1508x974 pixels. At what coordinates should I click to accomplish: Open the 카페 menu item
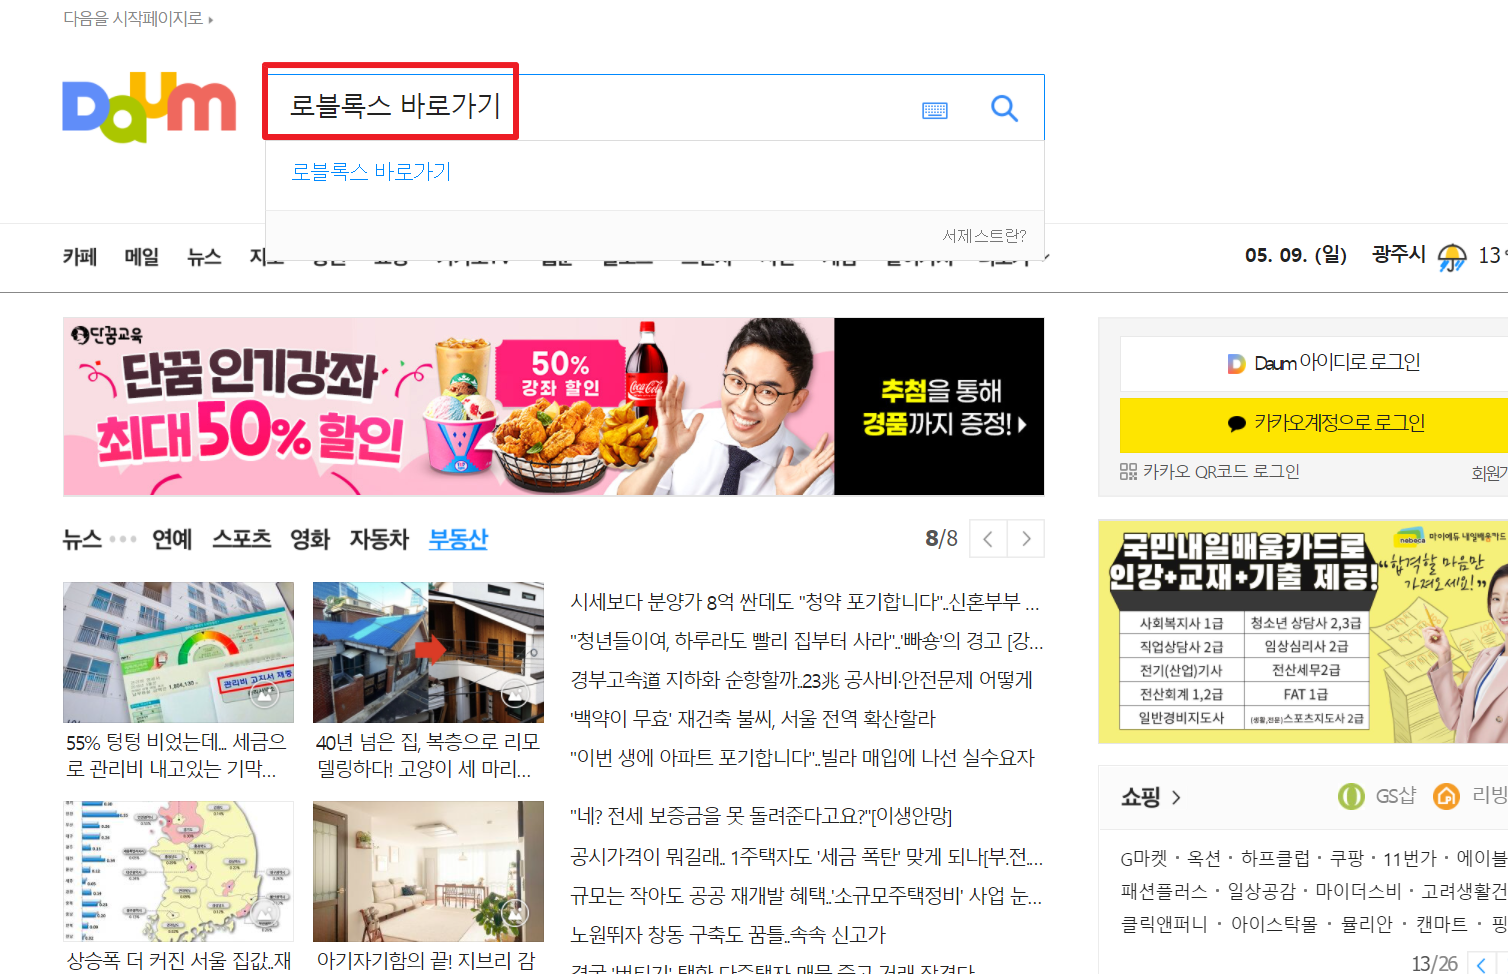coord(80,257)
